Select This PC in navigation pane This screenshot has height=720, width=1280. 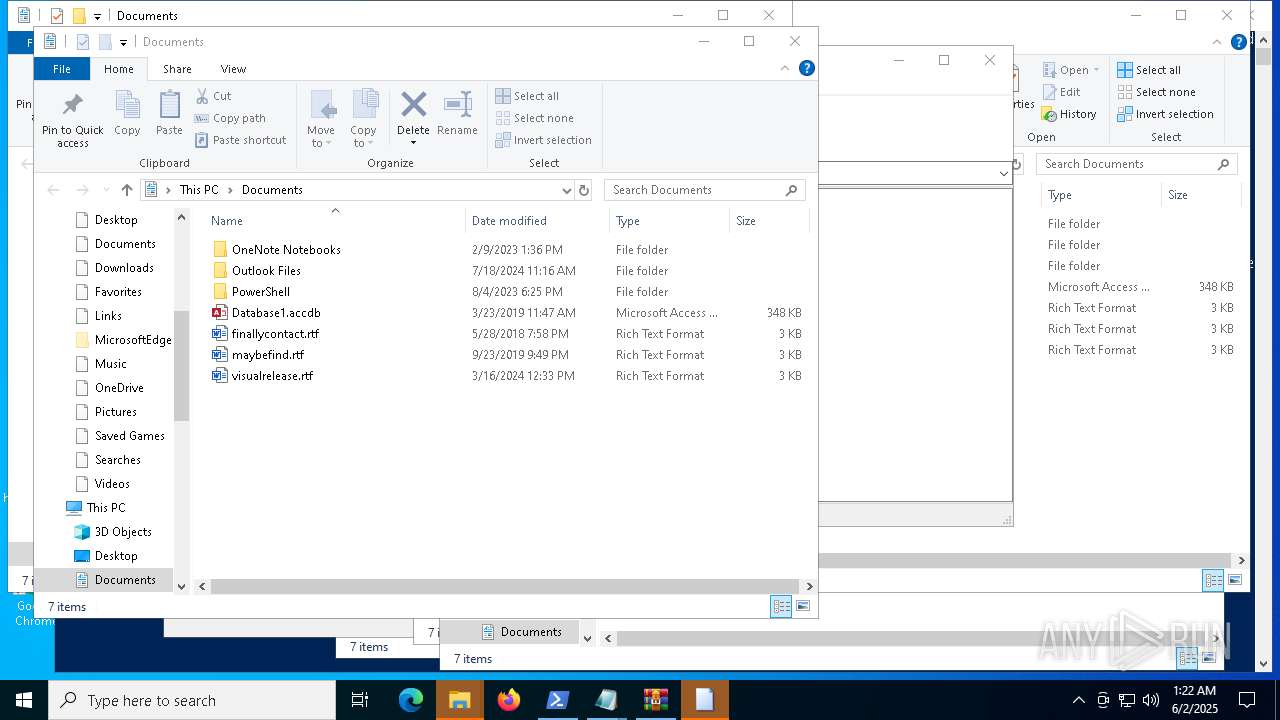(x=106, y=508)
